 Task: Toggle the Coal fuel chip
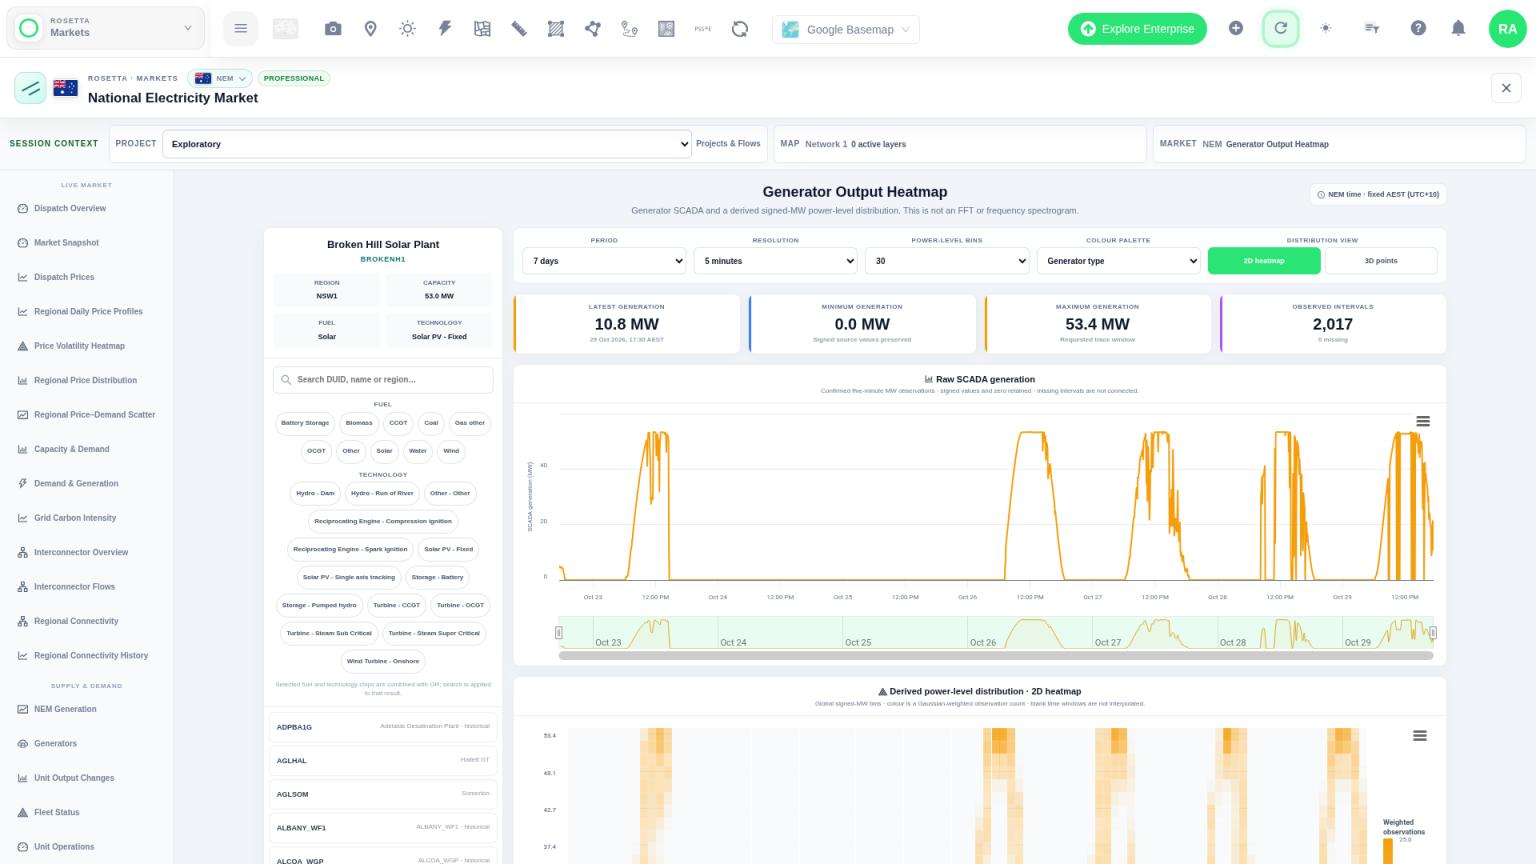coord(431,423)
